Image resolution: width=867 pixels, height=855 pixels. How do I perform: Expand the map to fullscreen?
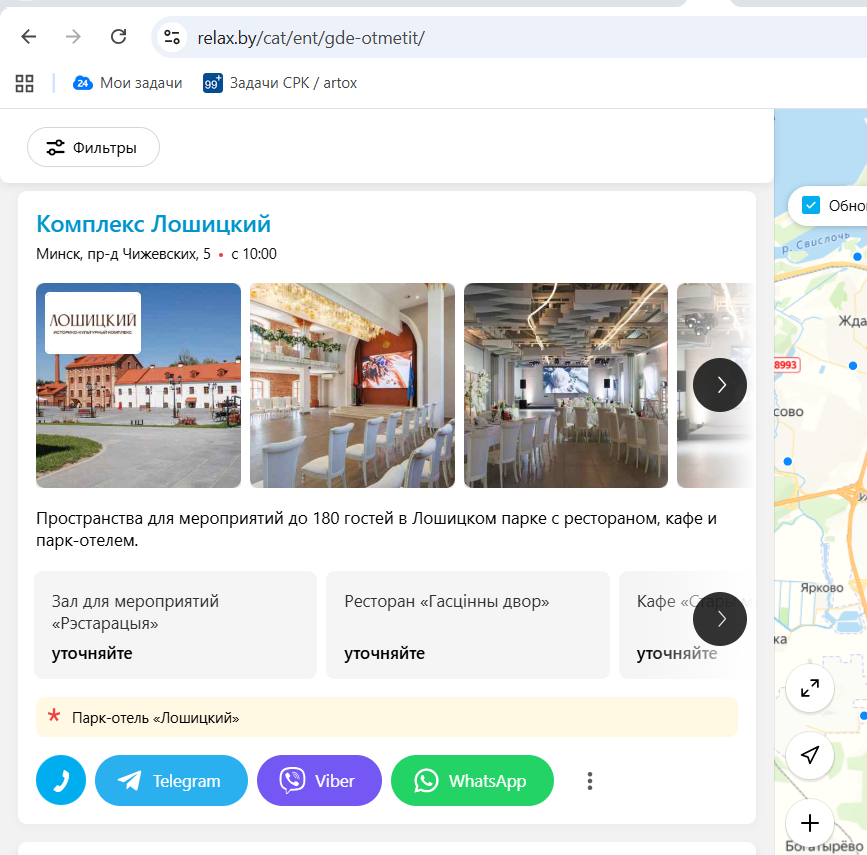tap(810, 688)
